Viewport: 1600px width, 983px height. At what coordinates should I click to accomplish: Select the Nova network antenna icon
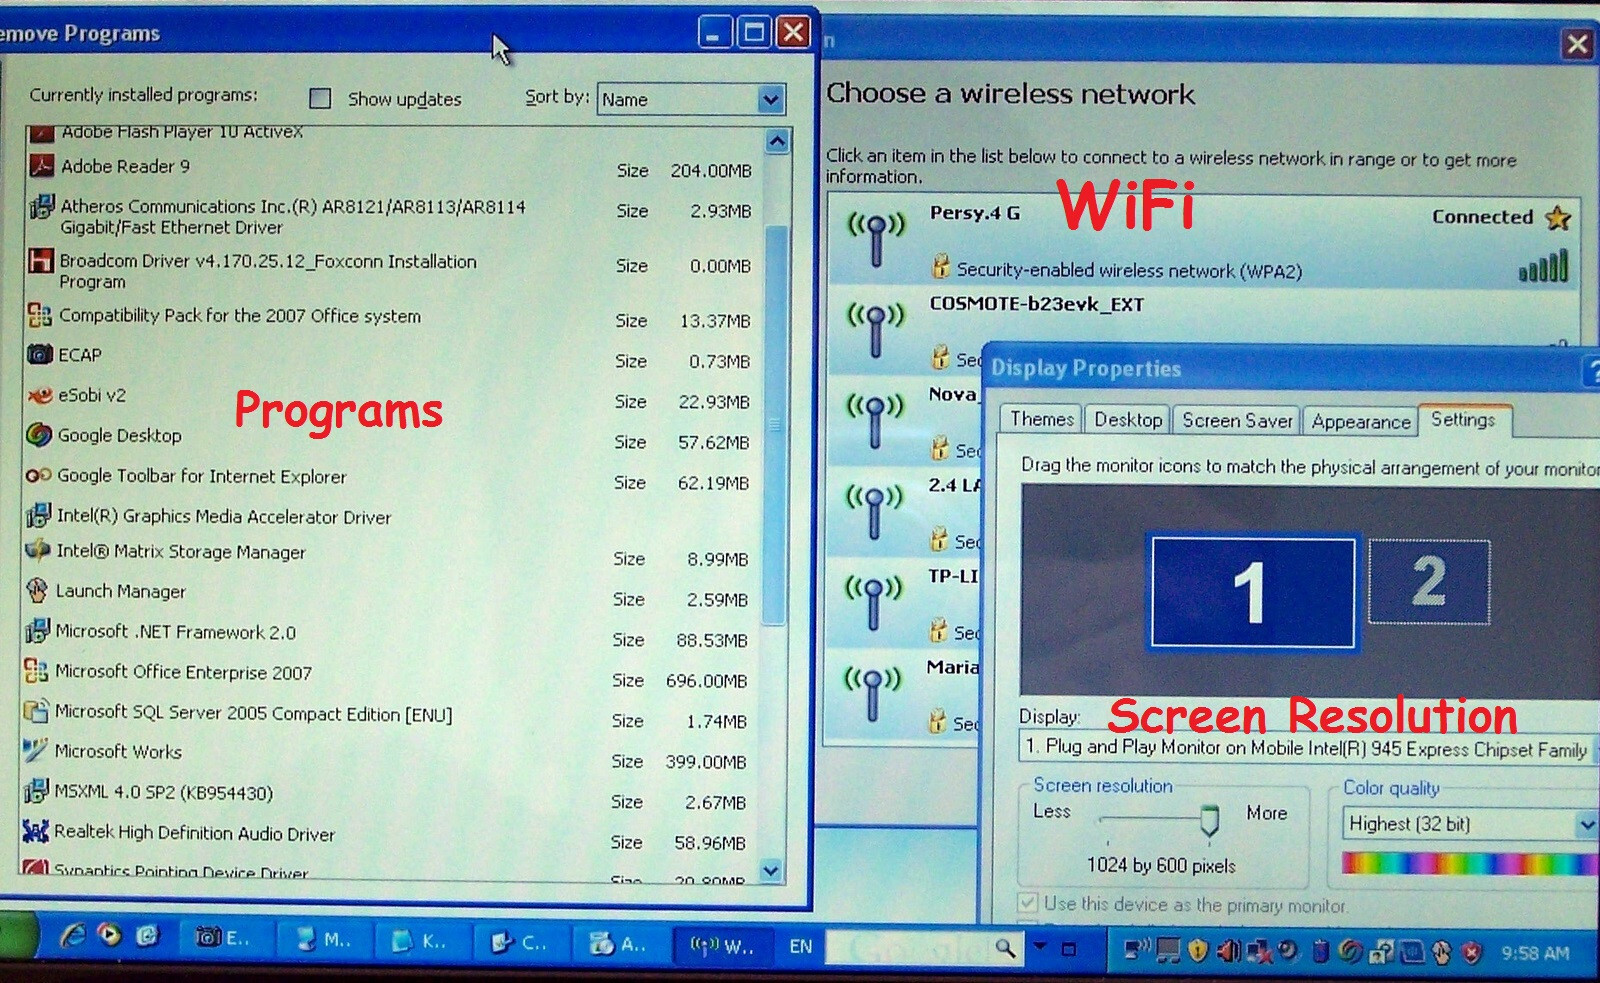pyautogui.click(x=875, y=420)
